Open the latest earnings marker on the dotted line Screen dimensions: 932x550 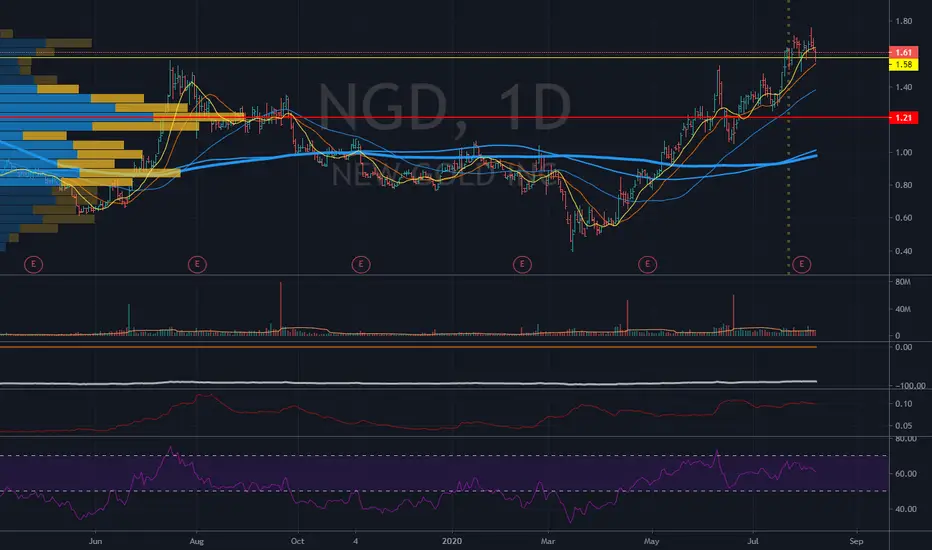(801, 264)
